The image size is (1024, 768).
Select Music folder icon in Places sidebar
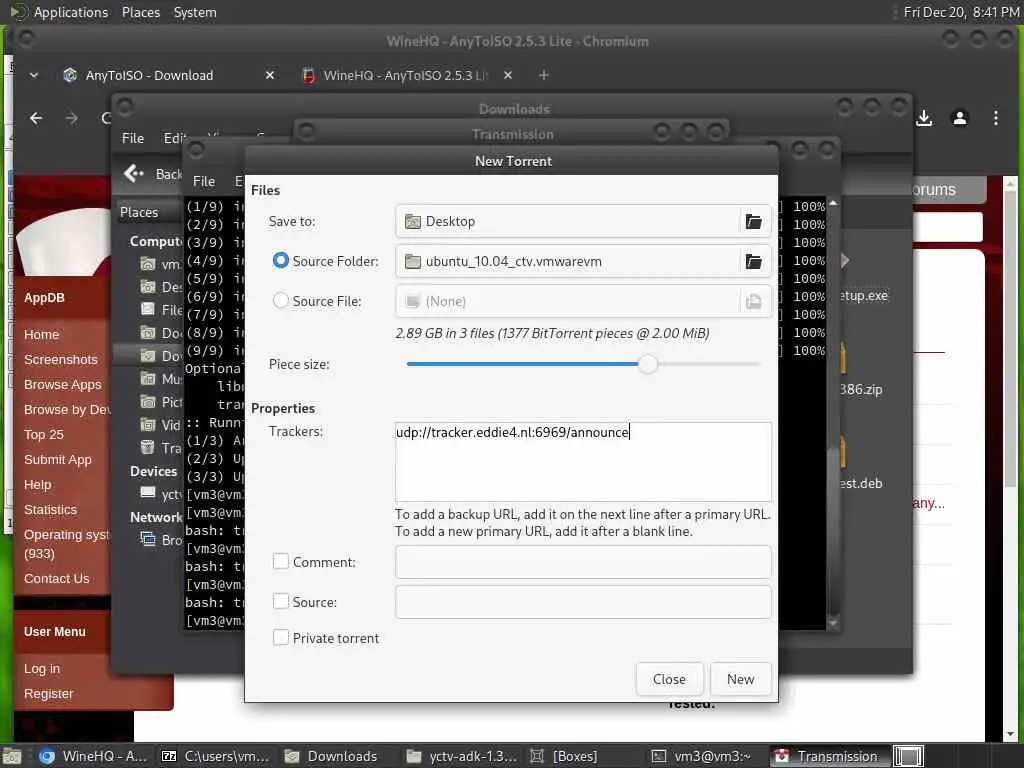(148, 379)
